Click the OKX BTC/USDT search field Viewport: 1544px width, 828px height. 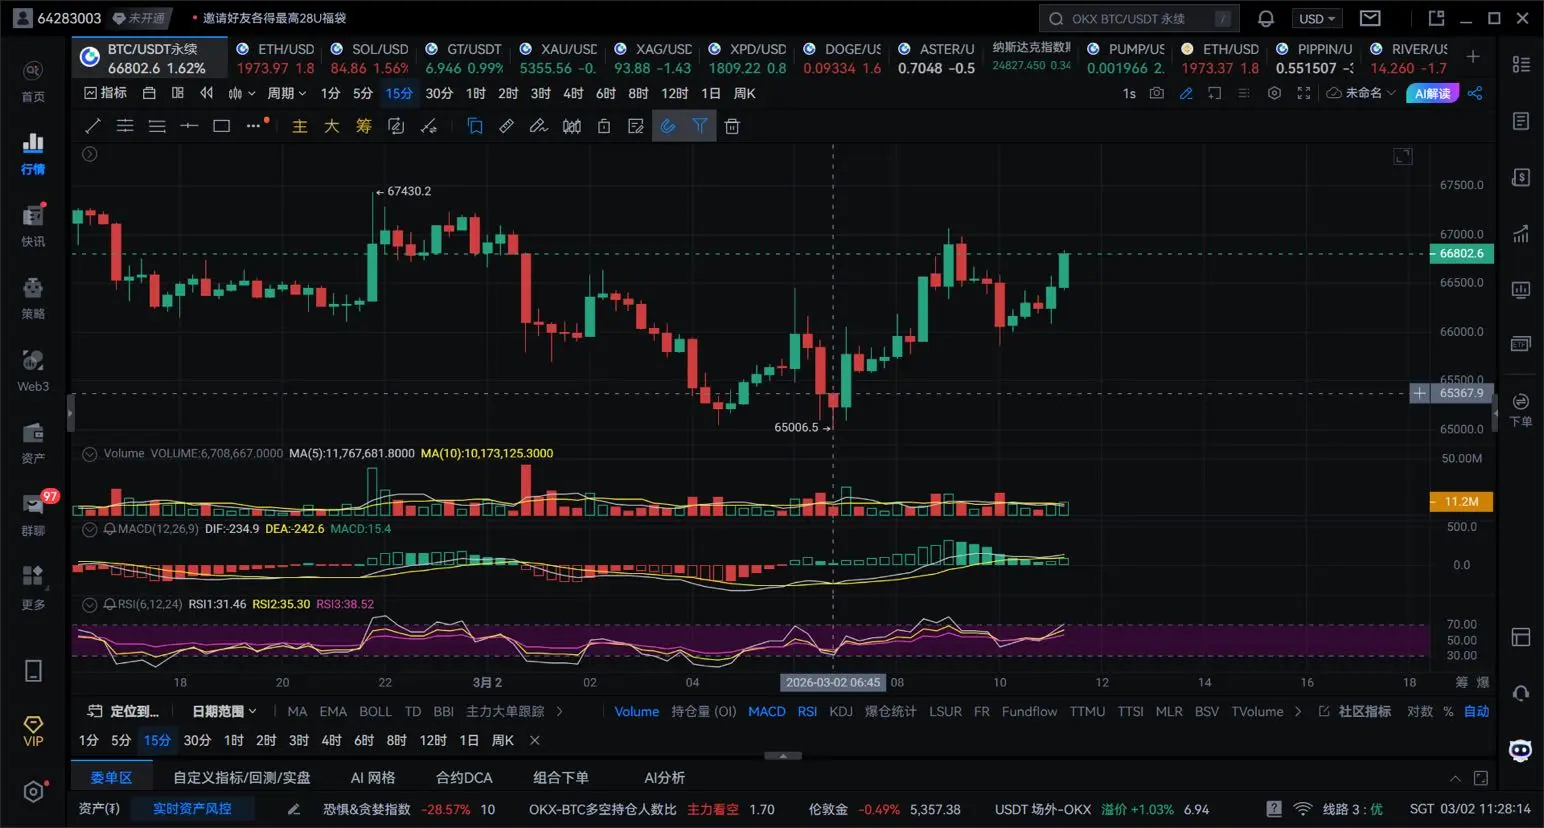coord(1139,19)
